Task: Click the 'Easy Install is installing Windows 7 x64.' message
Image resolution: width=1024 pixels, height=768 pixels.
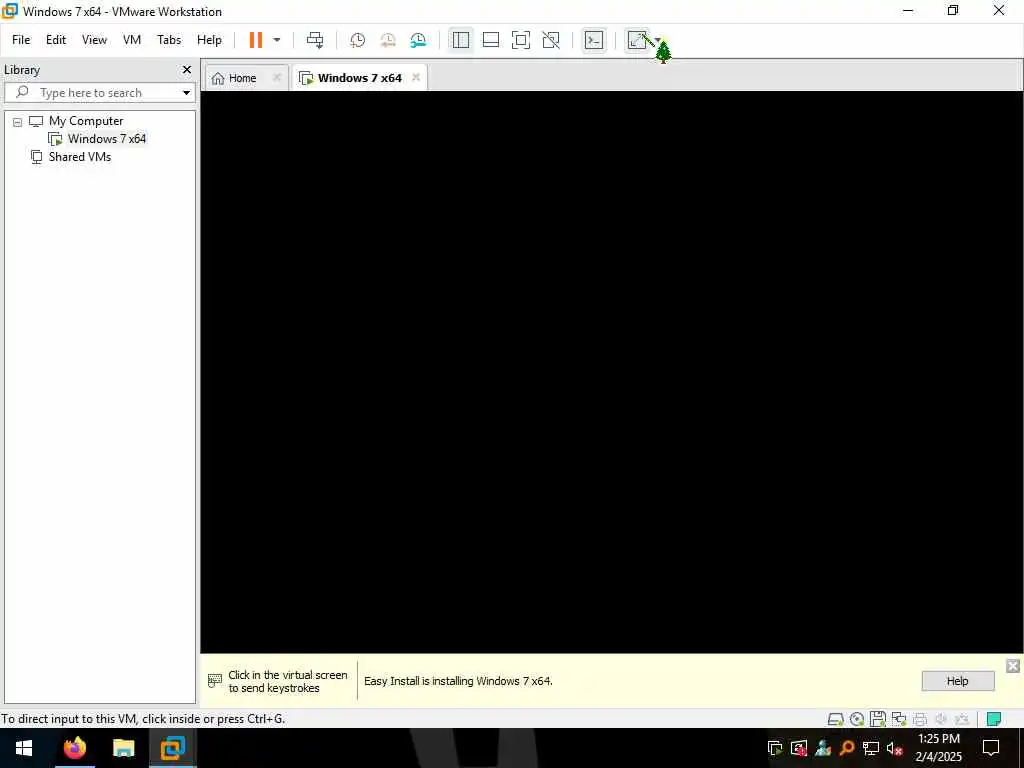Action: coord(458,680)
